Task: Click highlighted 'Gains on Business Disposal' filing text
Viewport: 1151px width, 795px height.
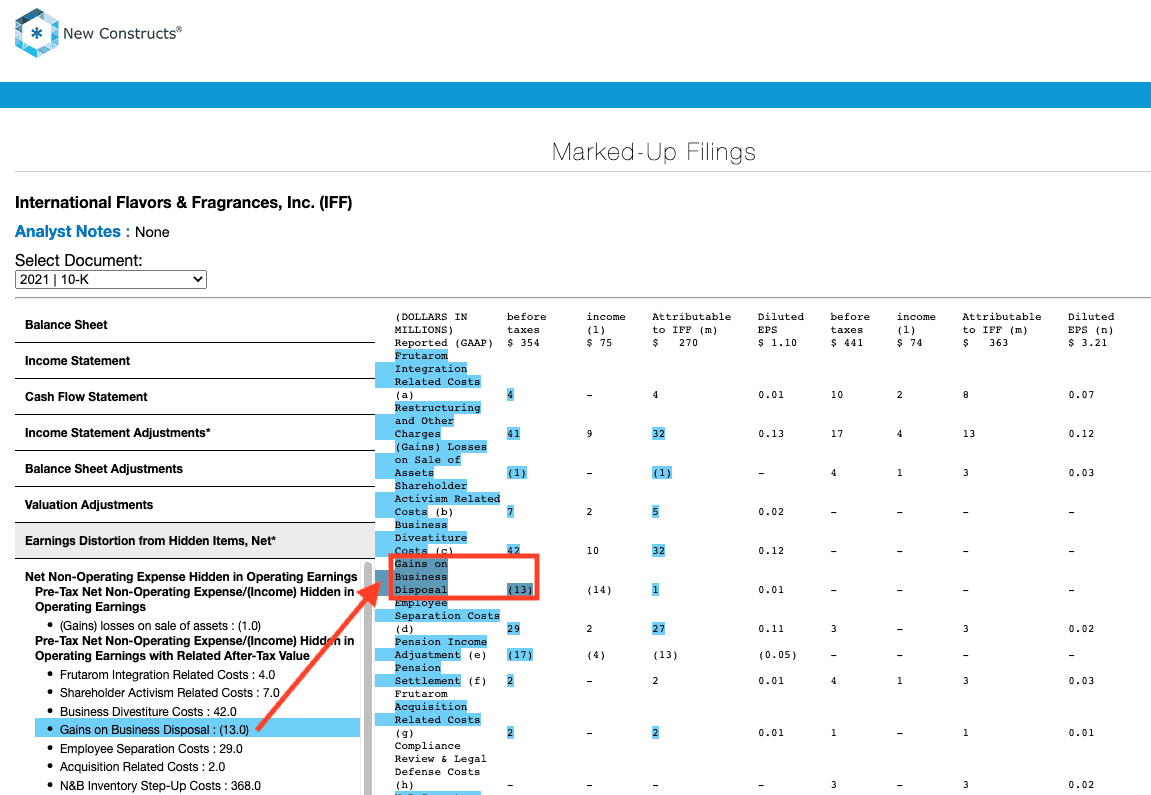Action: 421,577
